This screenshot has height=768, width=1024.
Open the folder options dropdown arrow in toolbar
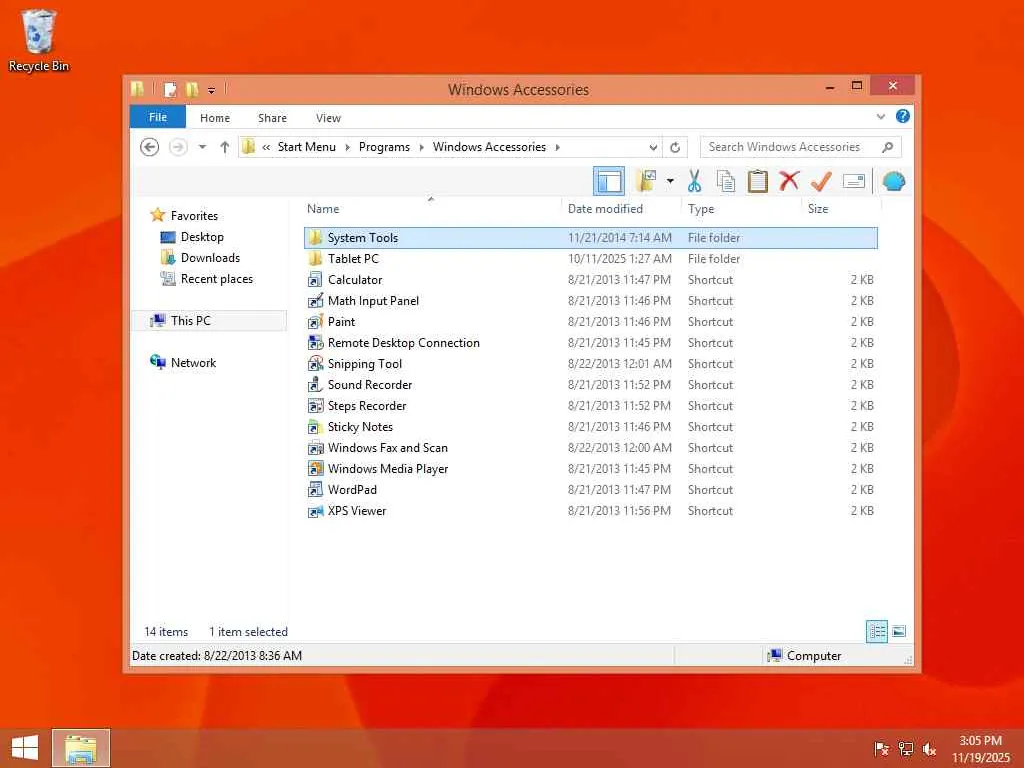point(670,181)
